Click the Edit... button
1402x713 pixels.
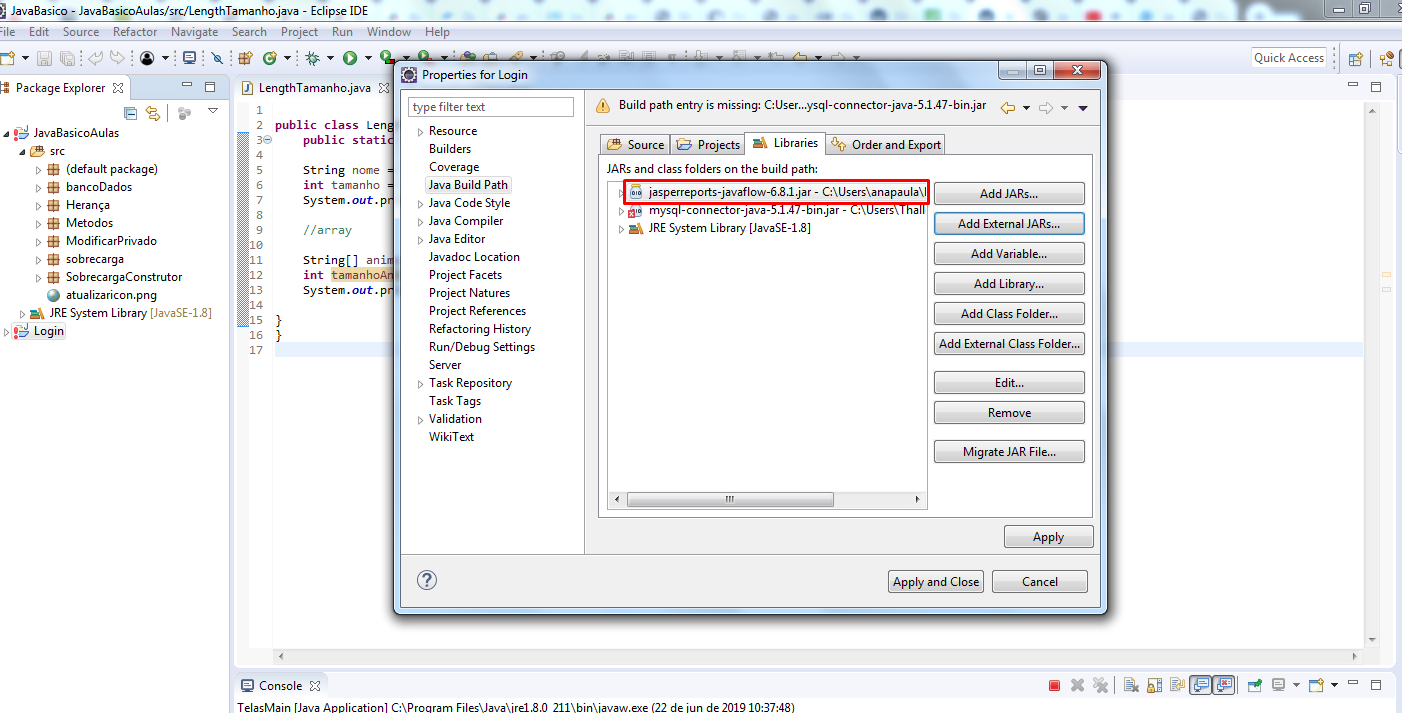[1009, 383]
